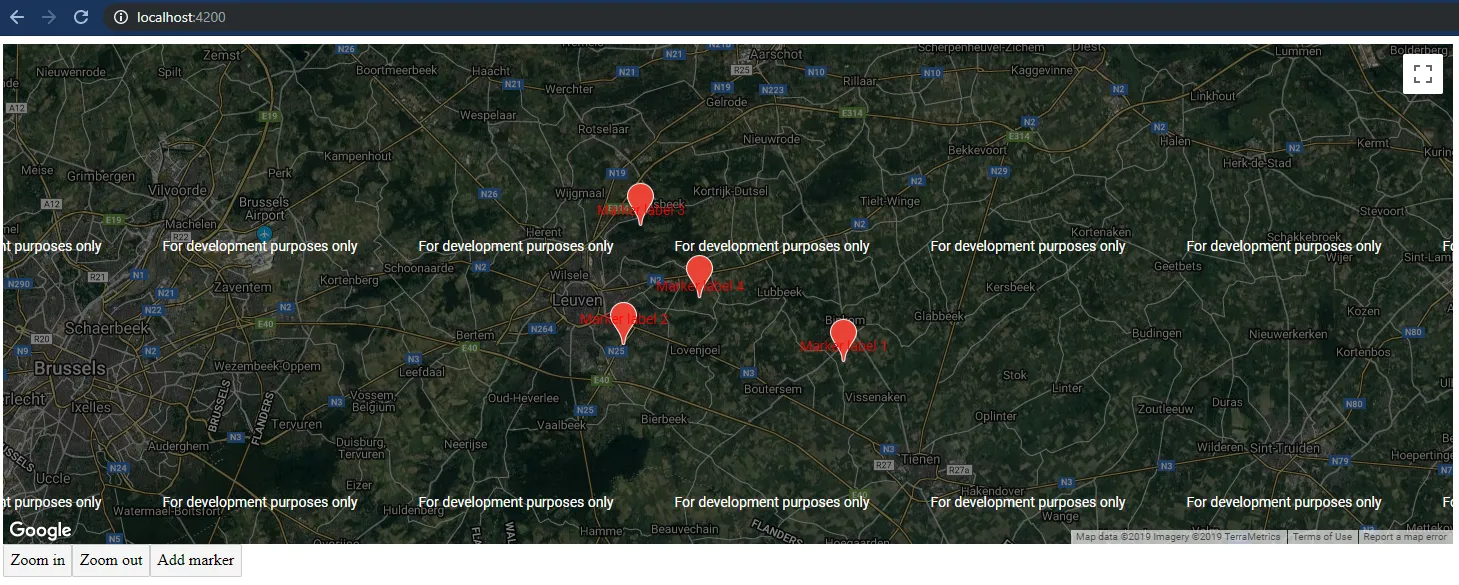Select the Marker label 1 pin
Image resolution: width=1459 pixels, height=585 pixels.
click(843, 340)
